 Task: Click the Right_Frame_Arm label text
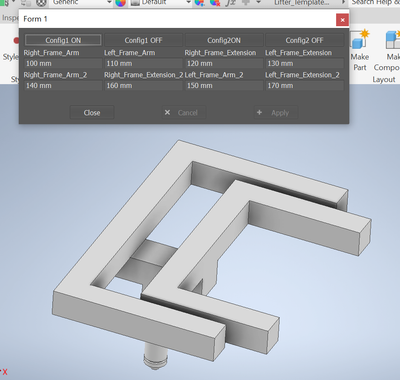pos(51,53)
